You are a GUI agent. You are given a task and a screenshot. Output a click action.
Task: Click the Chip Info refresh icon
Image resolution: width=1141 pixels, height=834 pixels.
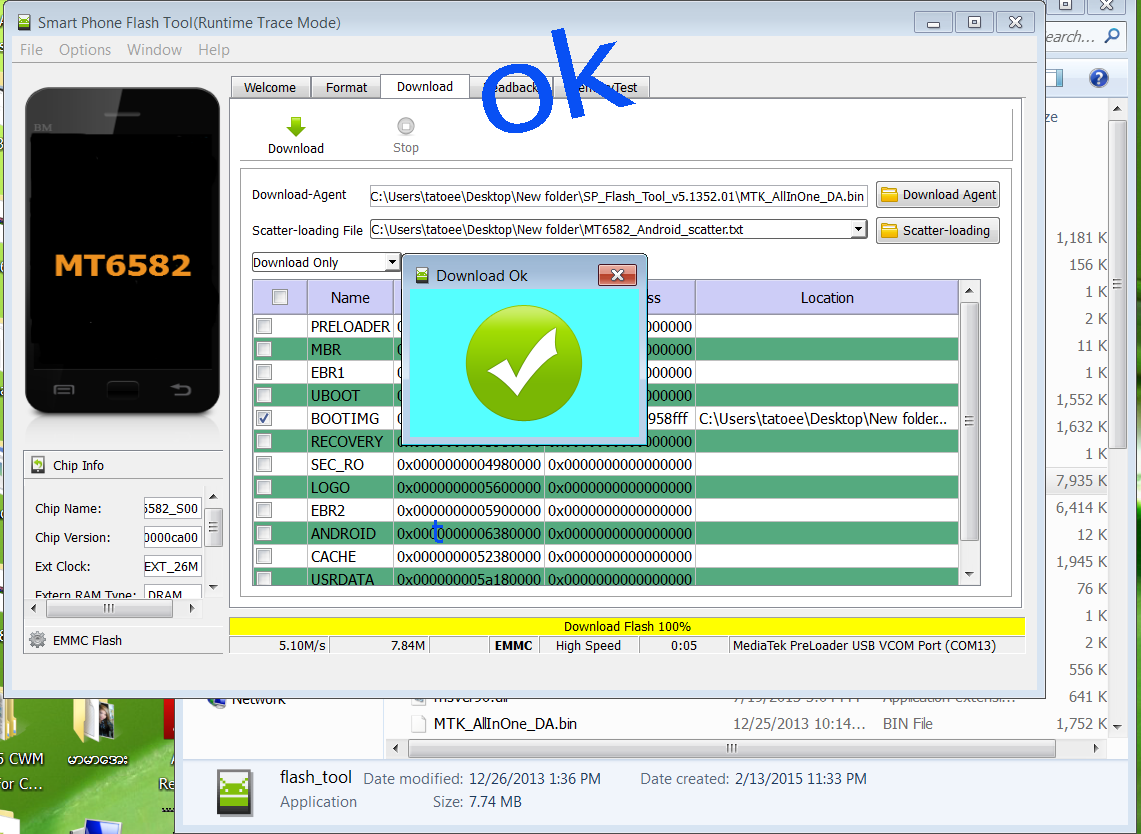(38, 464)
